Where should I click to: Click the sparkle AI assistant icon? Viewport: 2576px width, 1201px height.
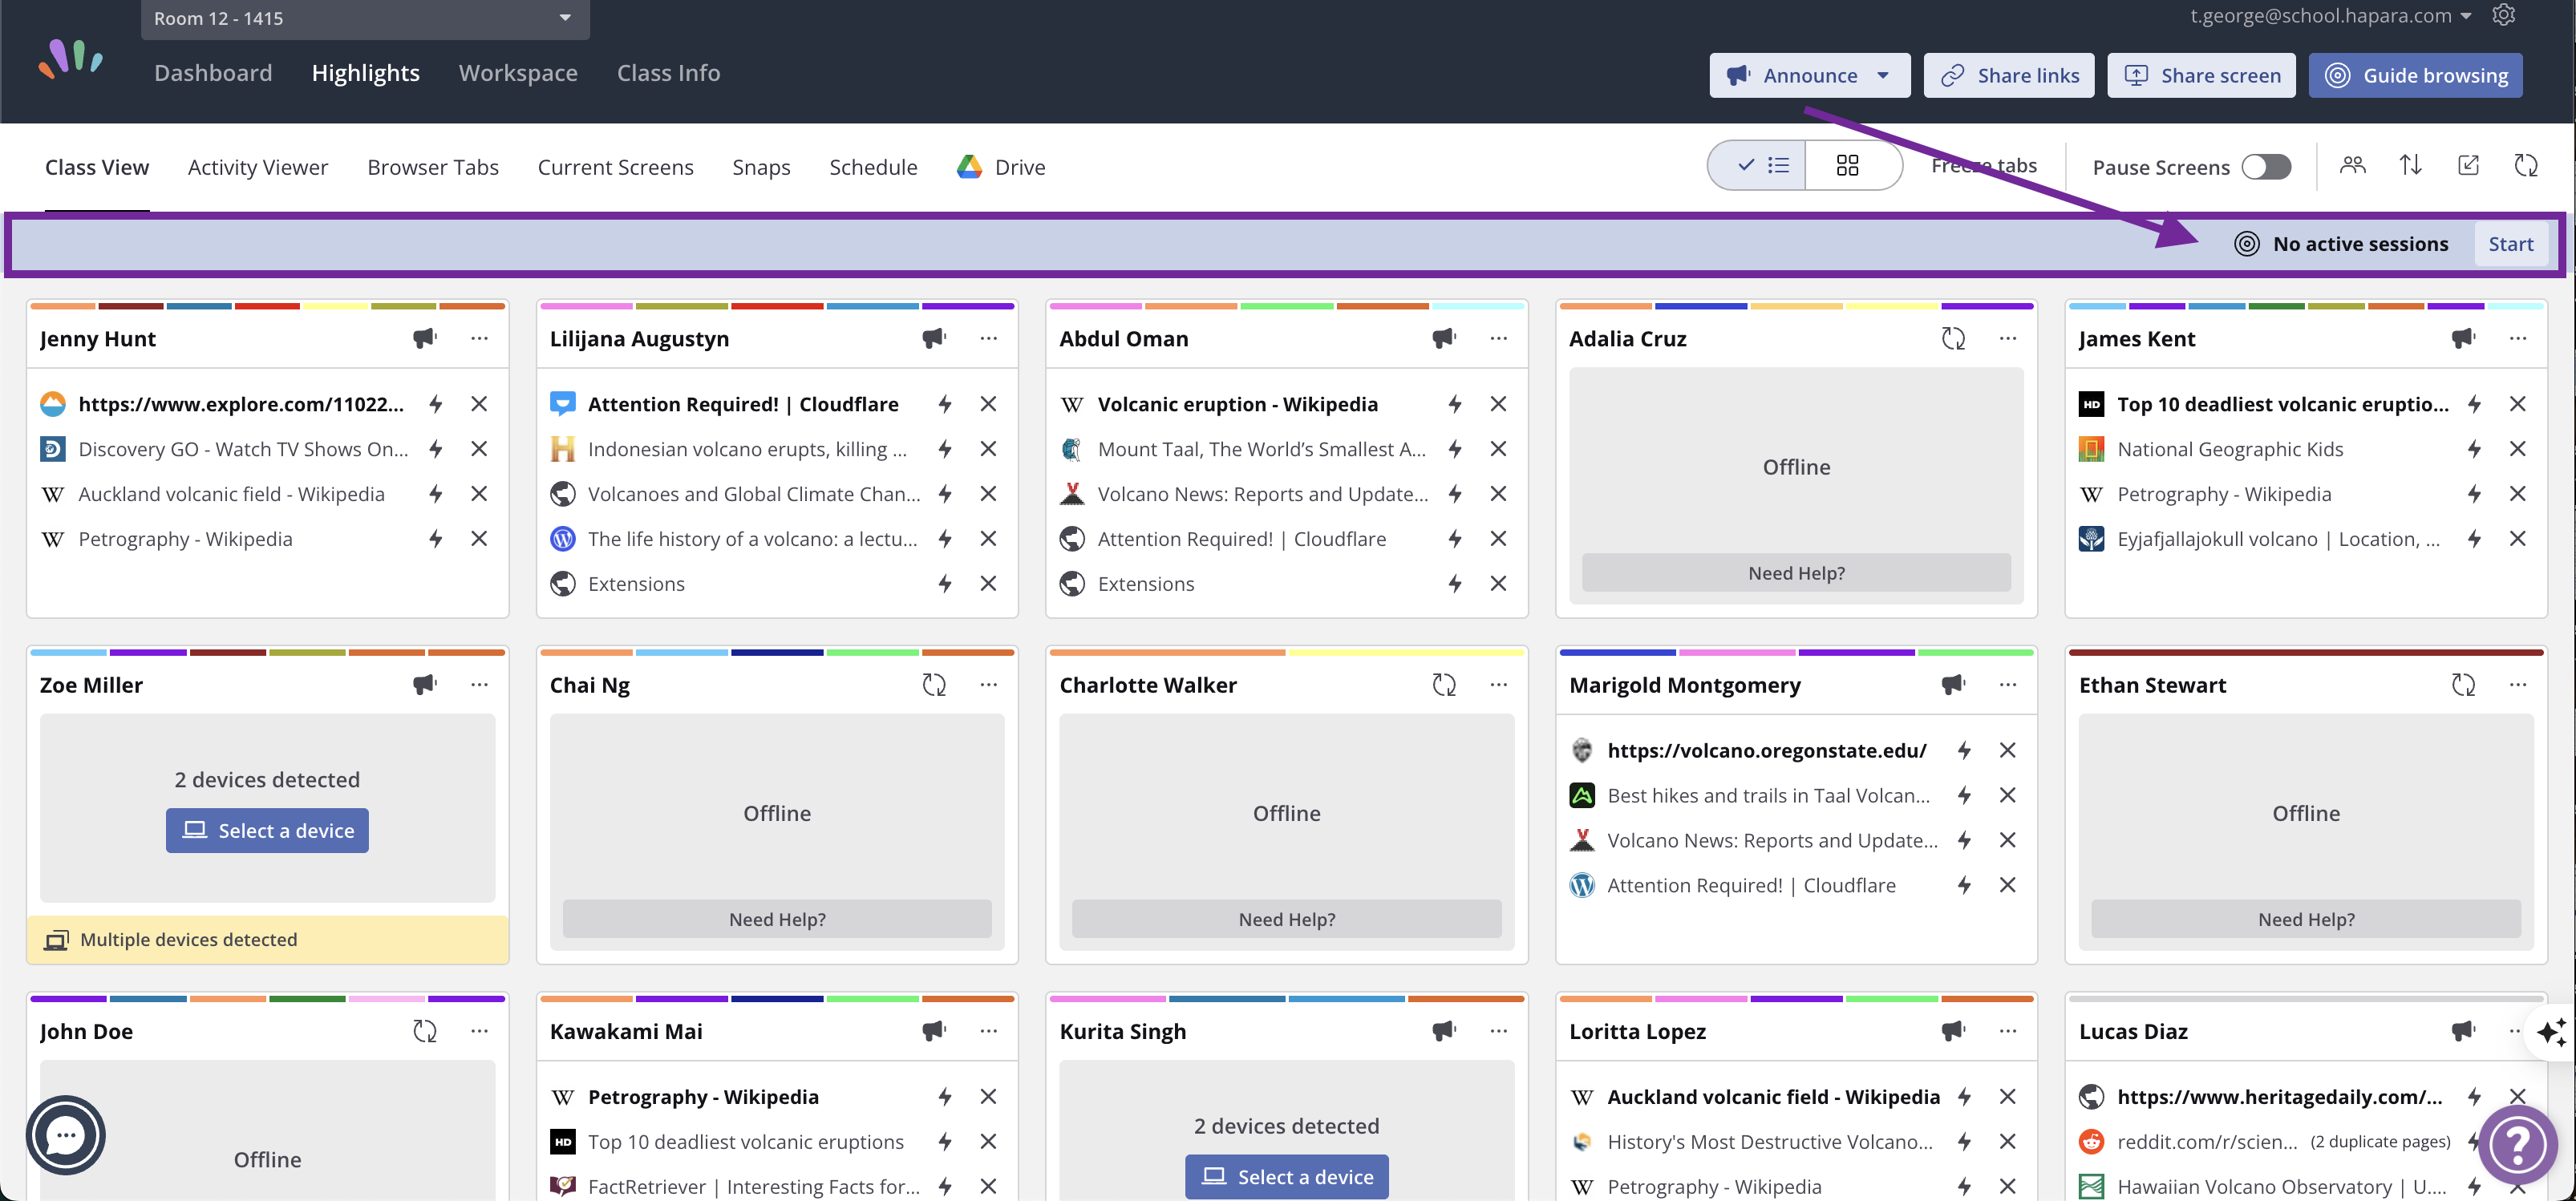click(x=2550, y=1031)
